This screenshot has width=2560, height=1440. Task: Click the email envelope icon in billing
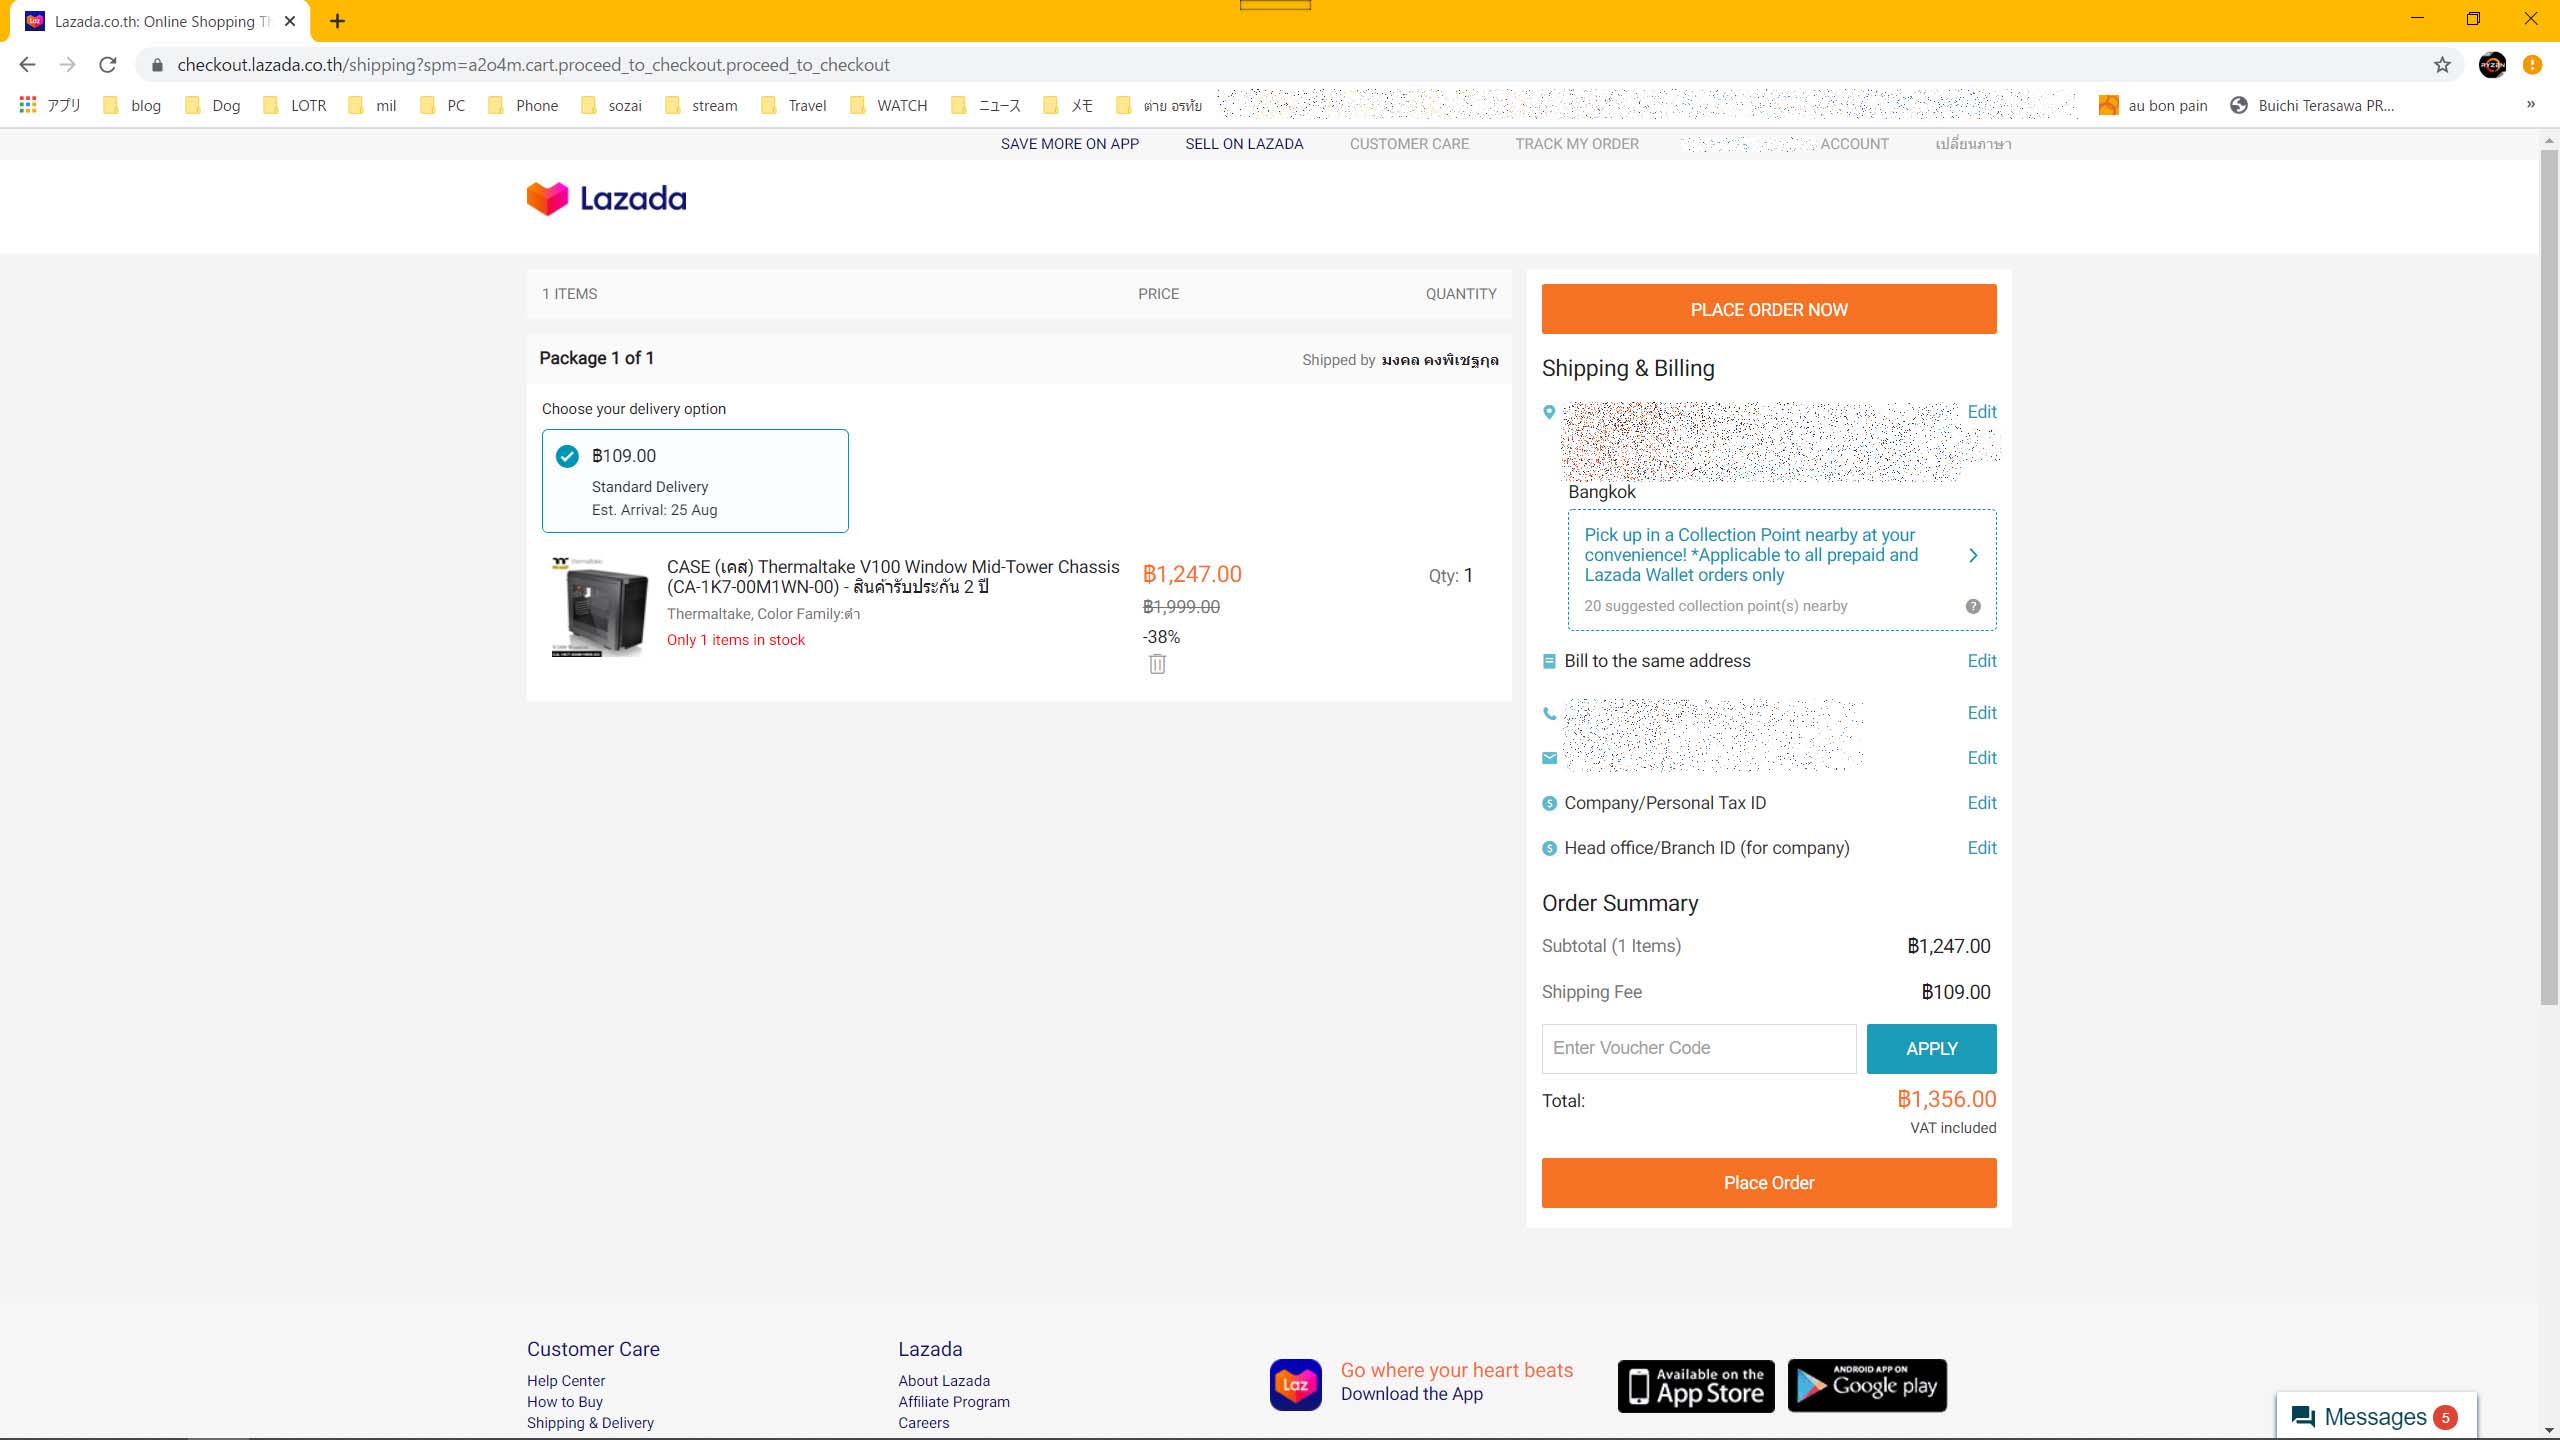click(x=1549, y=758)
